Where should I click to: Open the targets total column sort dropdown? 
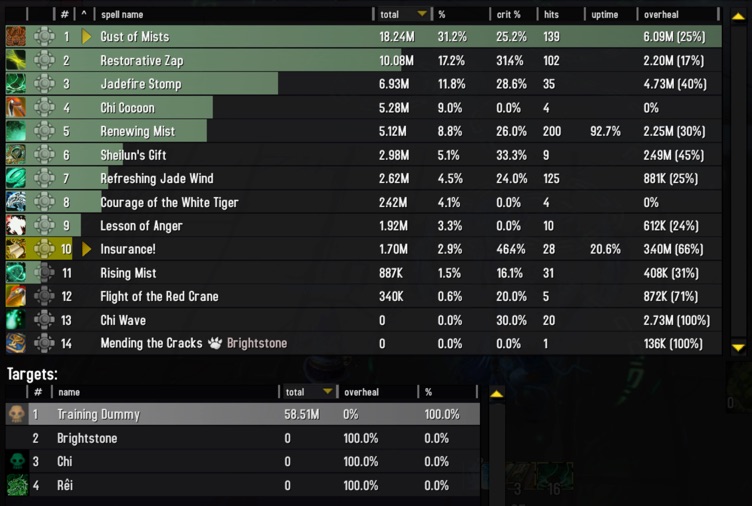326,392
